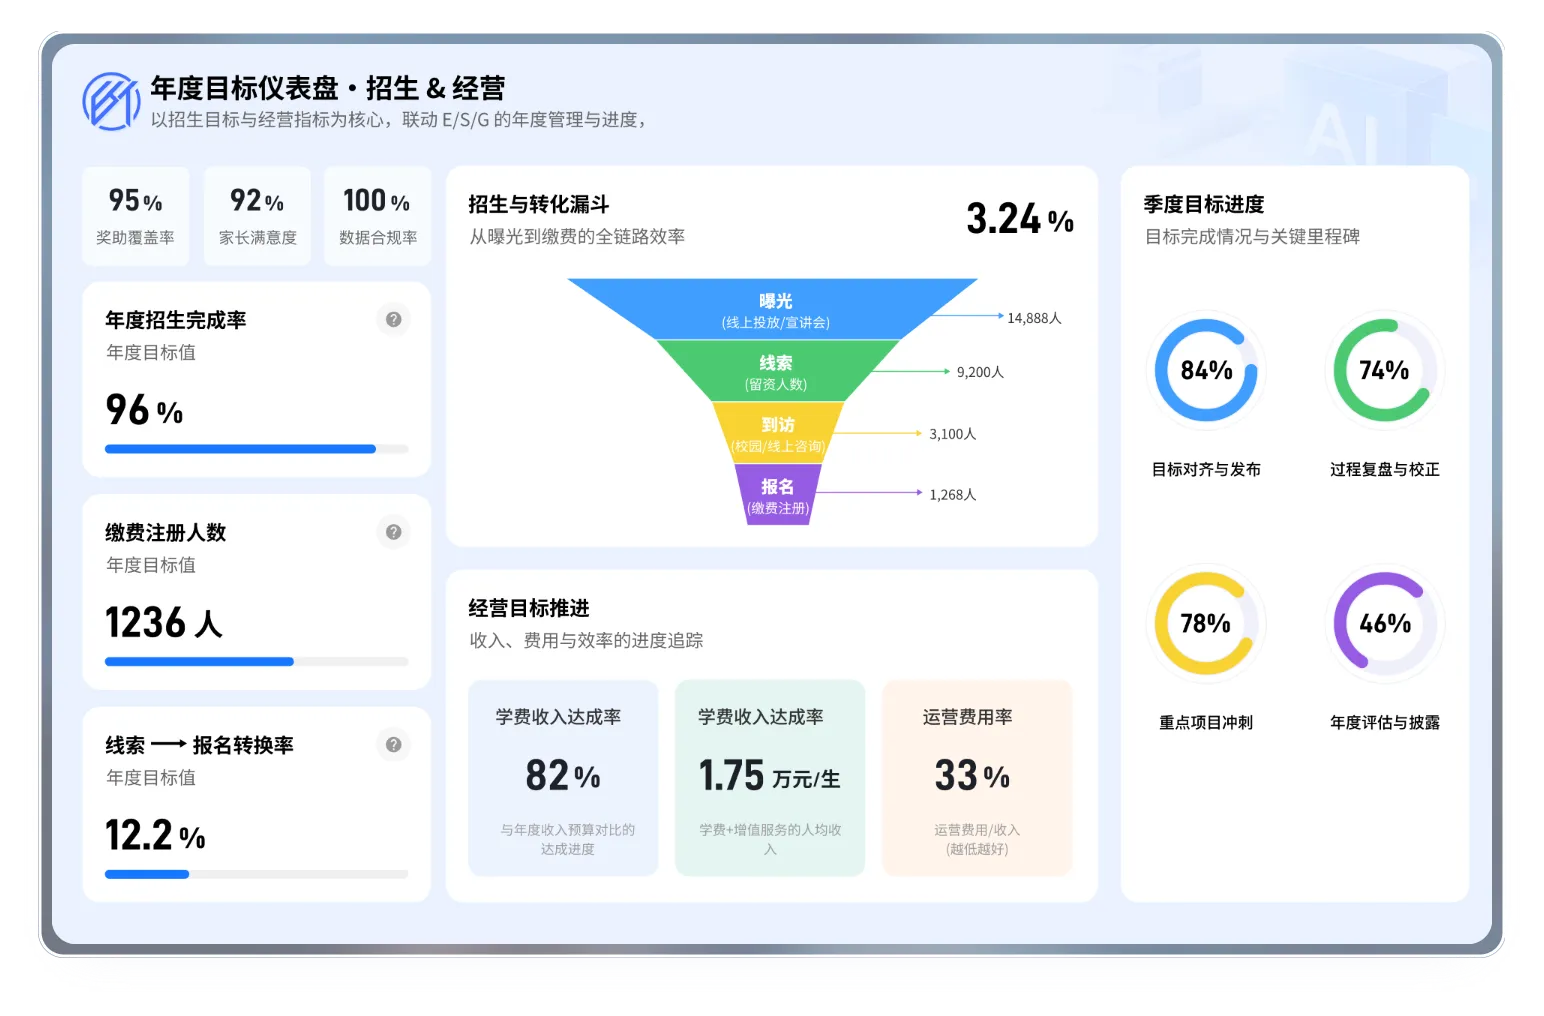Click the 运营费用率 33% card
The width and height of the screenshot is (1544, 1016).
(976, 778)
